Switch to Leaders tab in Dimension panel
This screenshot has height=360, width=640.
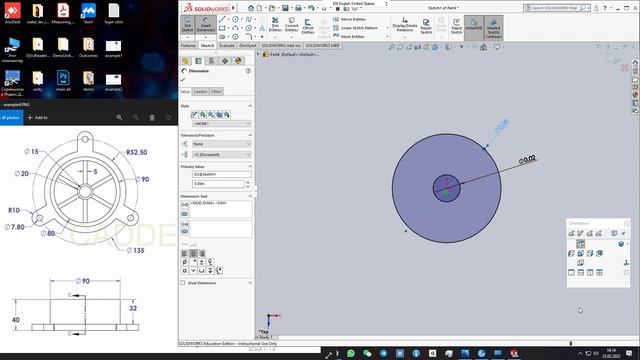[200, 92]
